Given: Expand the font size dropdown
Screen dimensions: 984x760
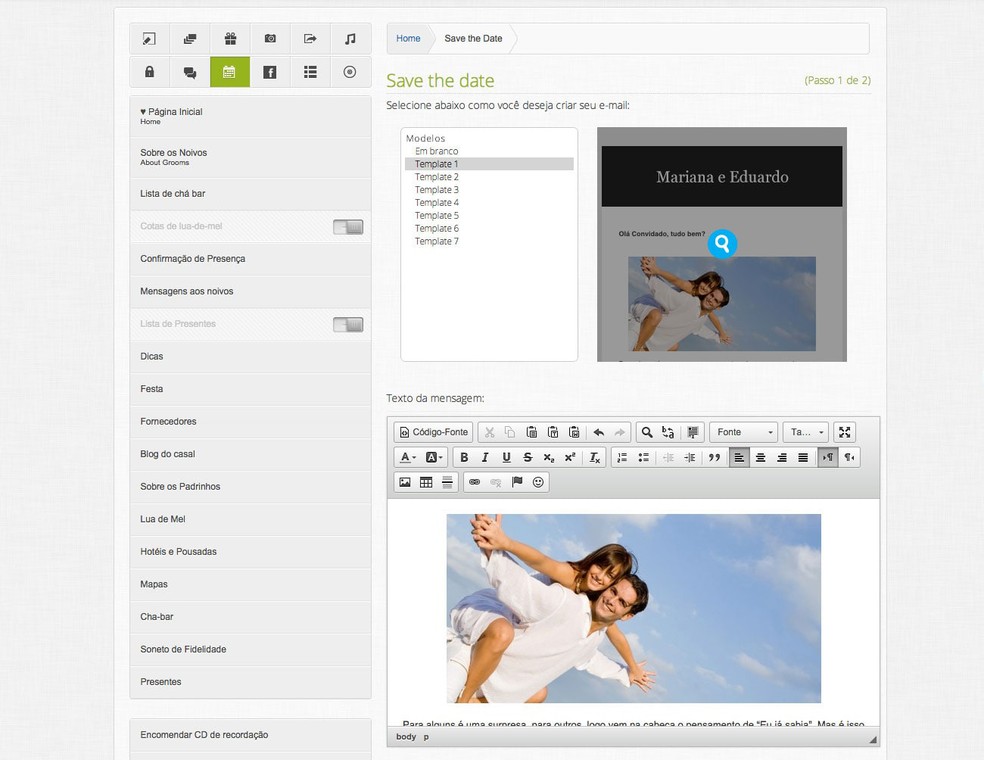Looking at the screenshot, I should pos(806,432).
